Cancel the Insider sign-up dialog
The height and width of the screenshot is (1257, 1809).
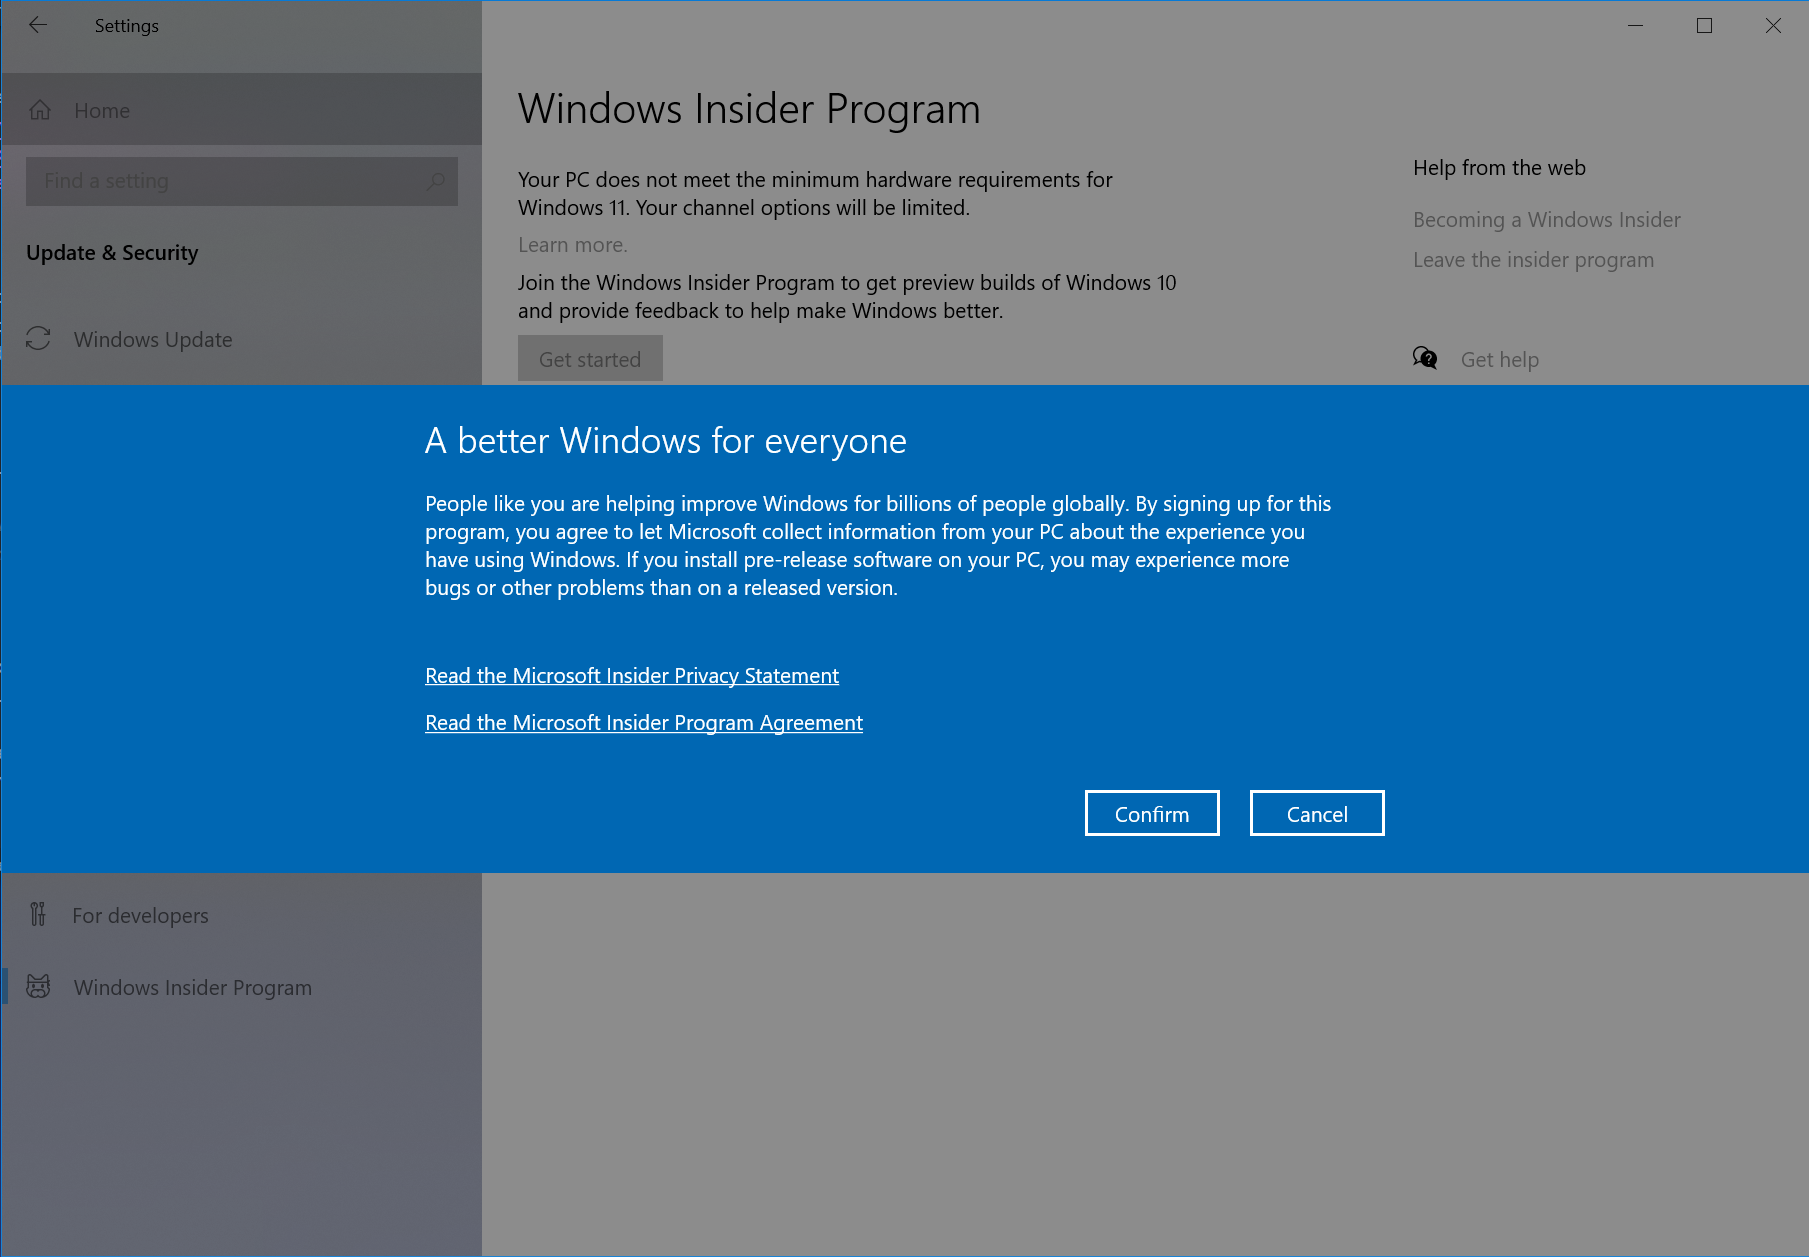(1316, 814)
